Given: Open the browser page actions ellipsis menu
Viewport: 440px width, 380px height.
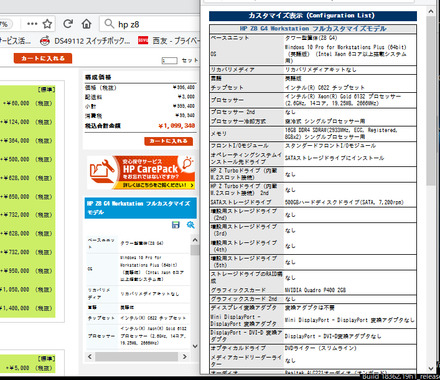Looking at the screenshot, I should [32, 24].
